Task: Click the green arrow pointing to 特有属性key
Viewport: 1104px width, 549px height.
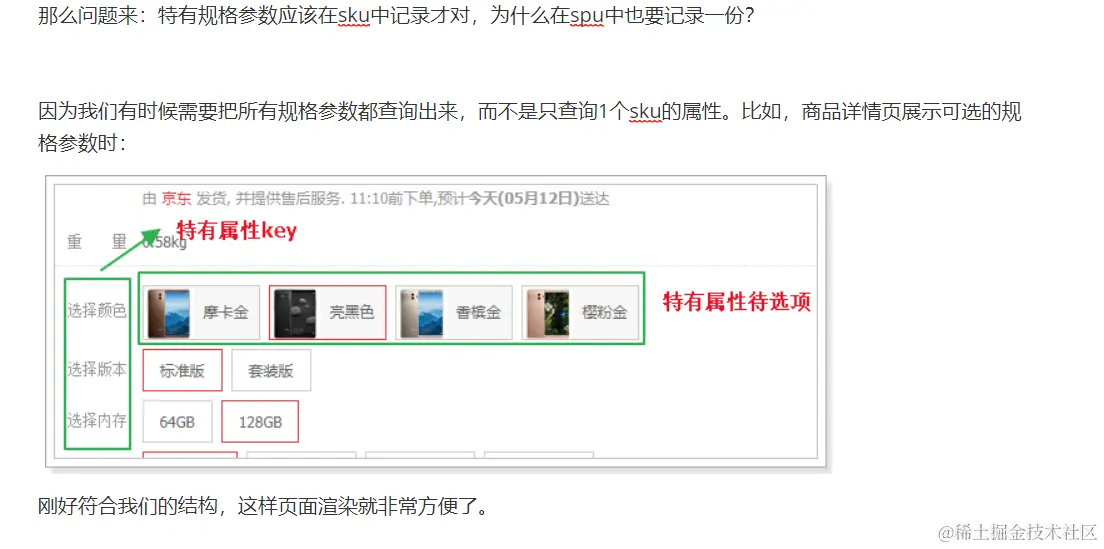Action: tap(131, 249)
